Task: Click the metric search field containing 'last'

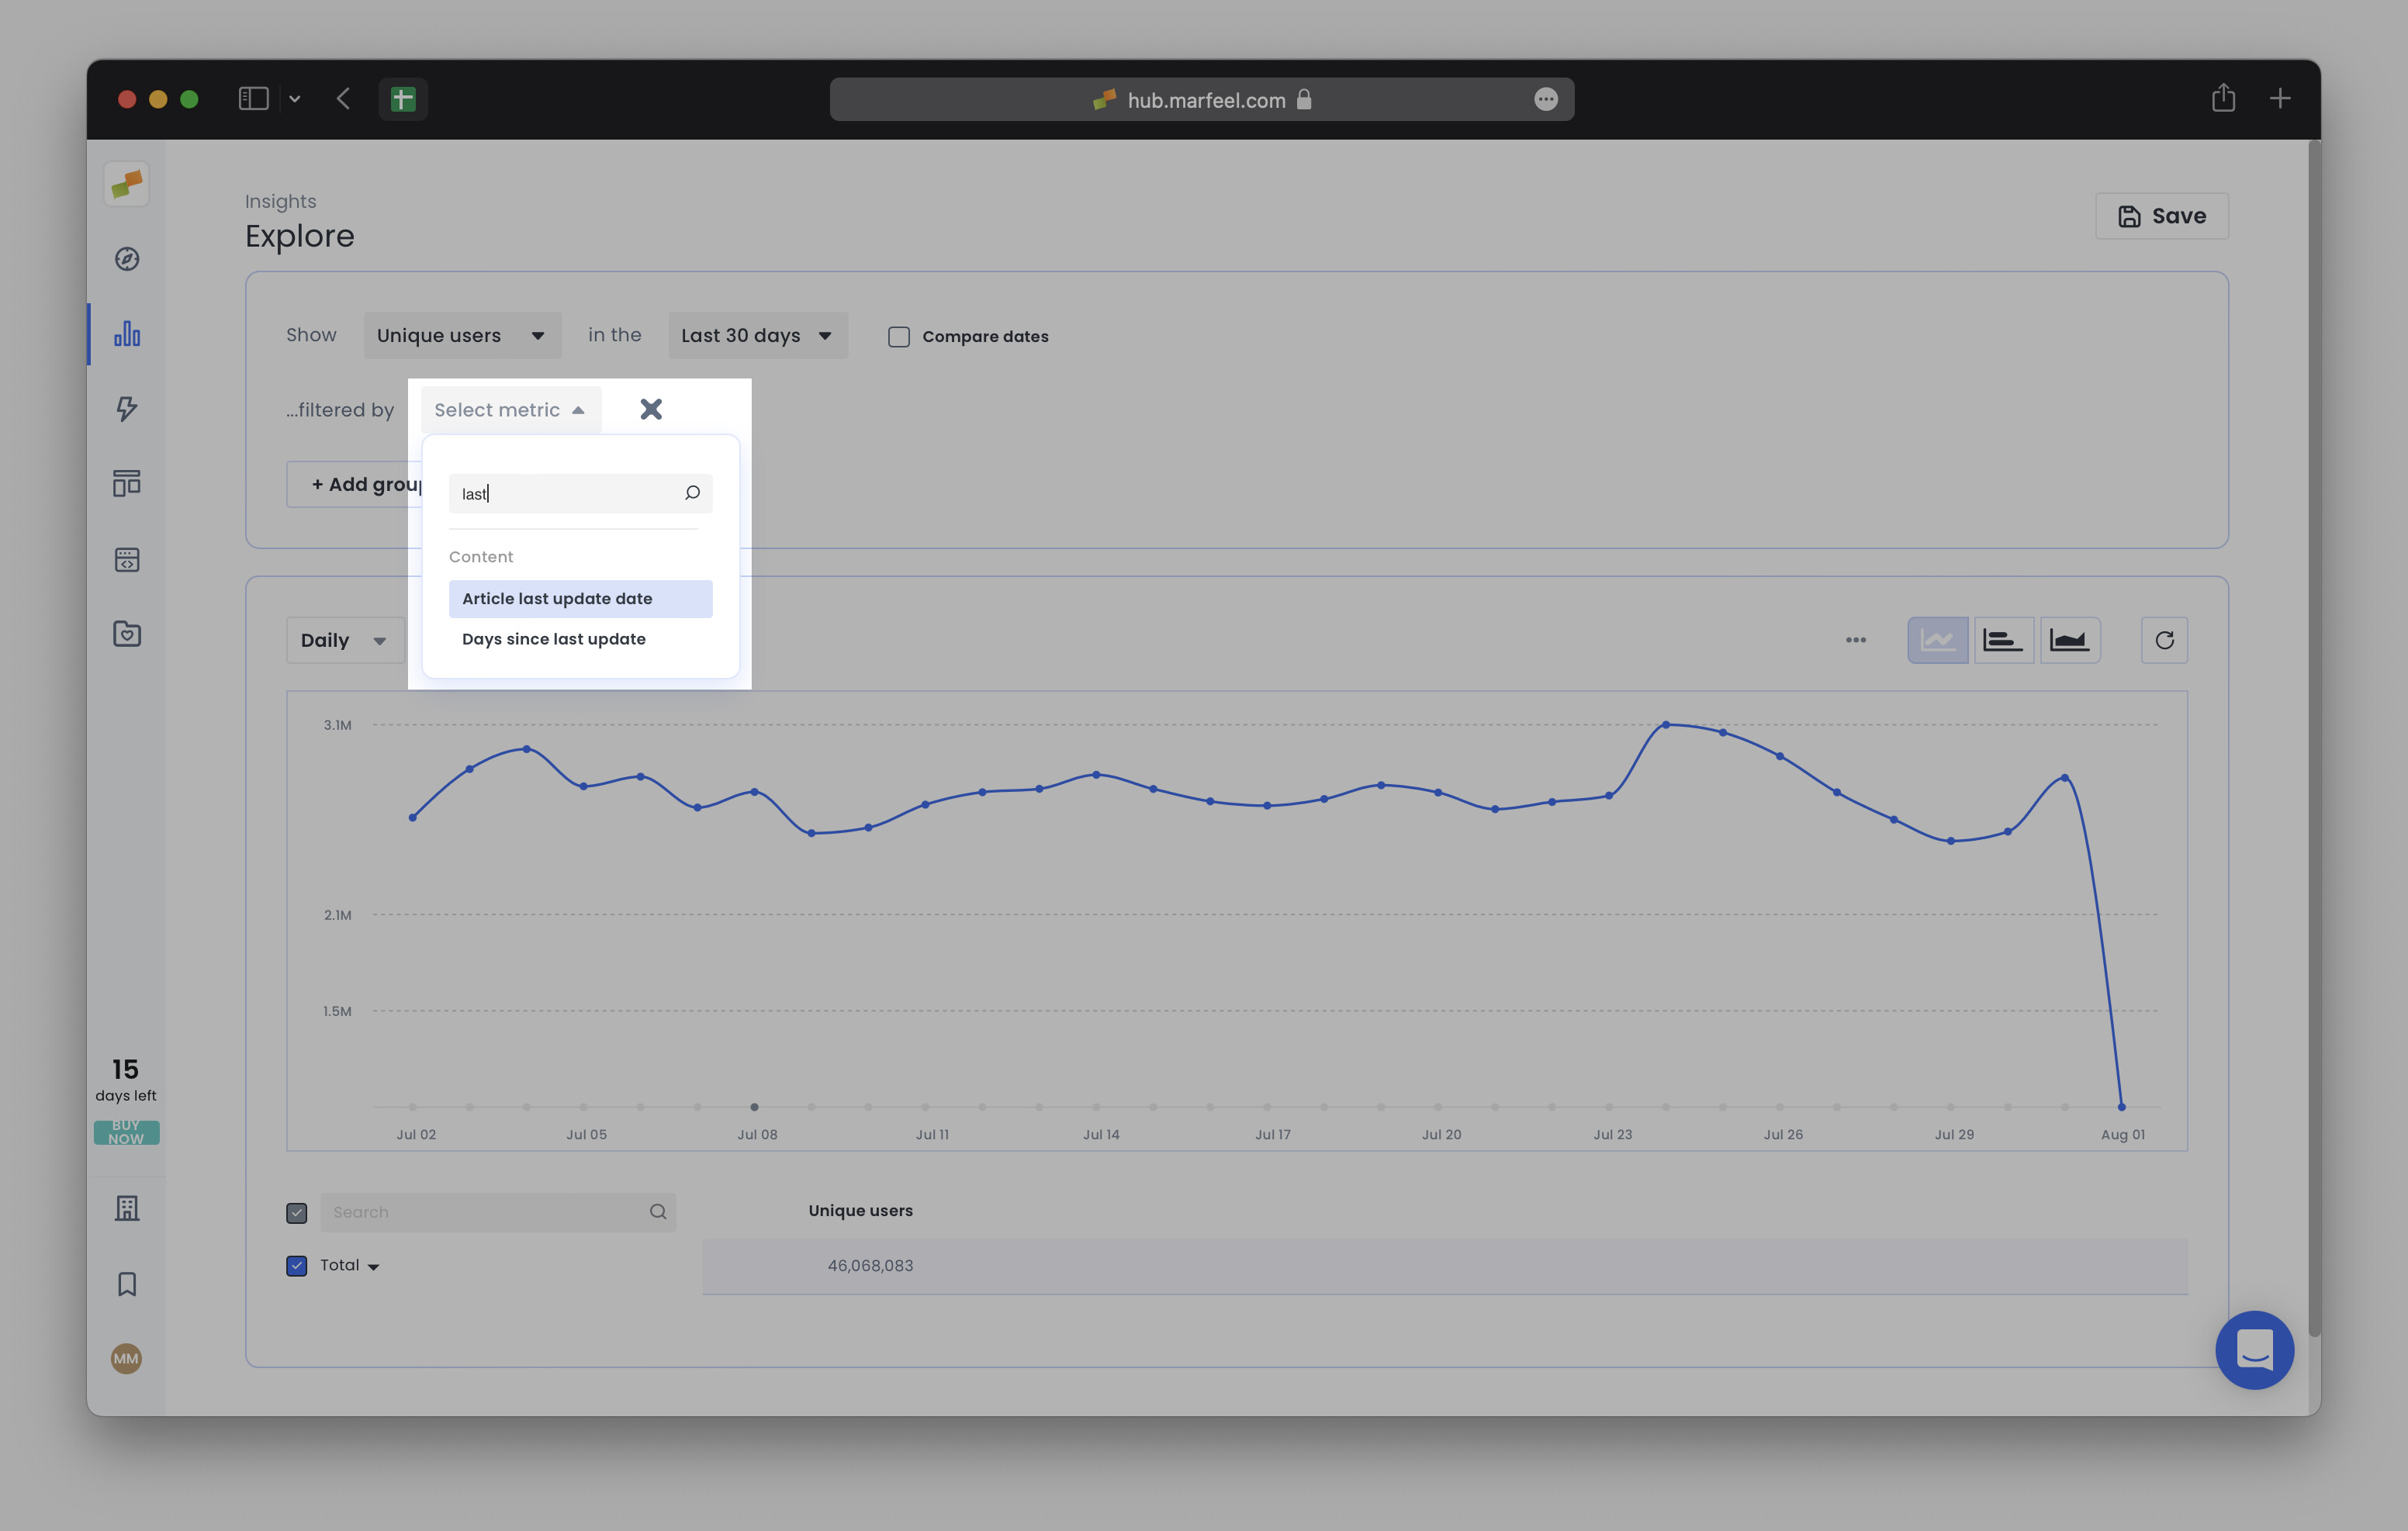Action: [565, 494]
